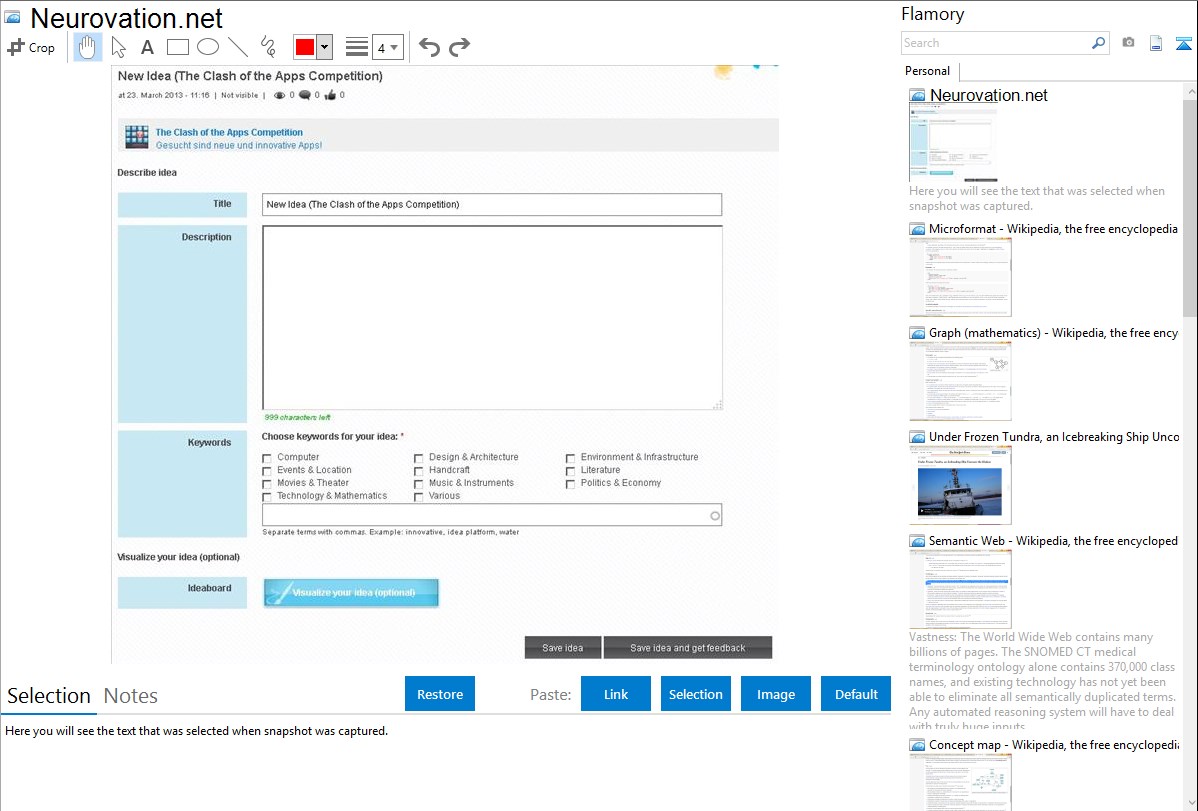This screenshot has width=1198, height=811.
Task: Open the Semantic Web snapshot thumbnail
Action: pyautogui.click(x=960, y=589)
